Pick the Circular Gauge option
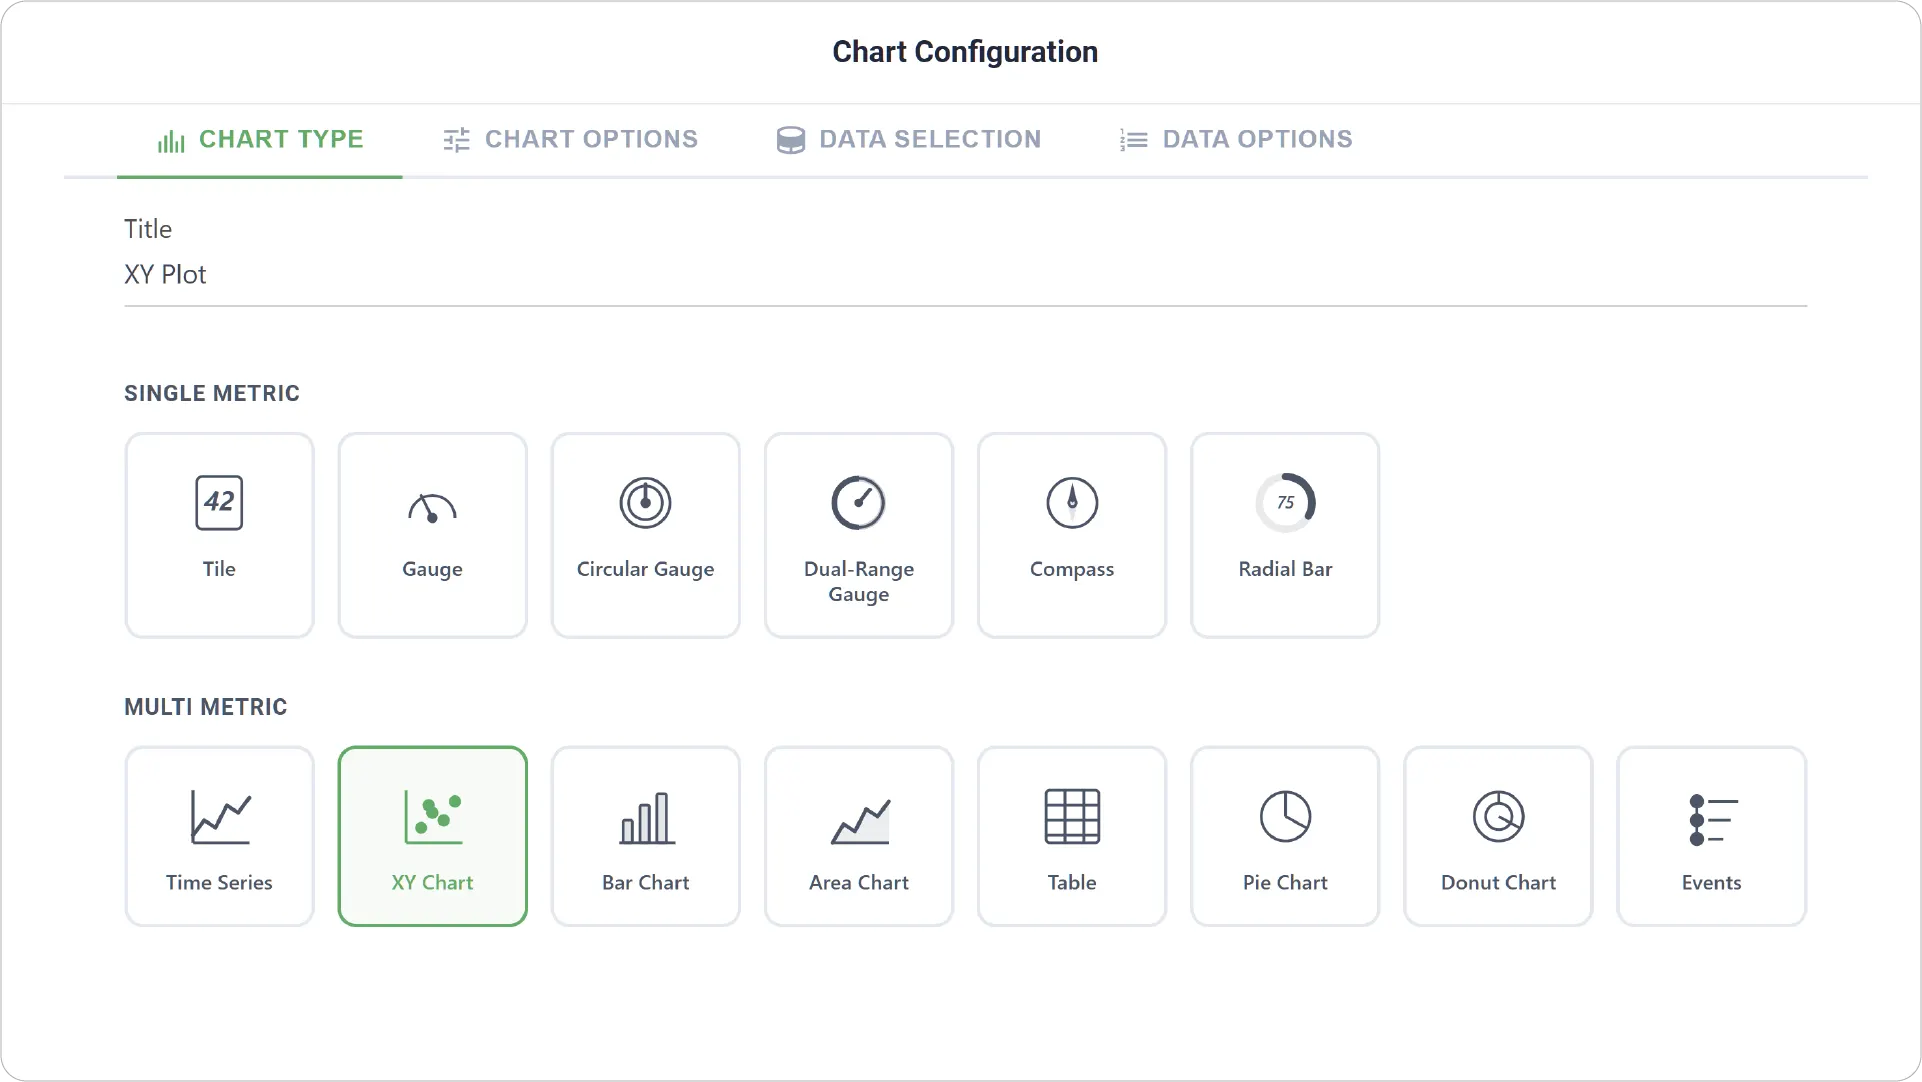The width and height of the screenshot is (1922, 1082). pos(645,535)
